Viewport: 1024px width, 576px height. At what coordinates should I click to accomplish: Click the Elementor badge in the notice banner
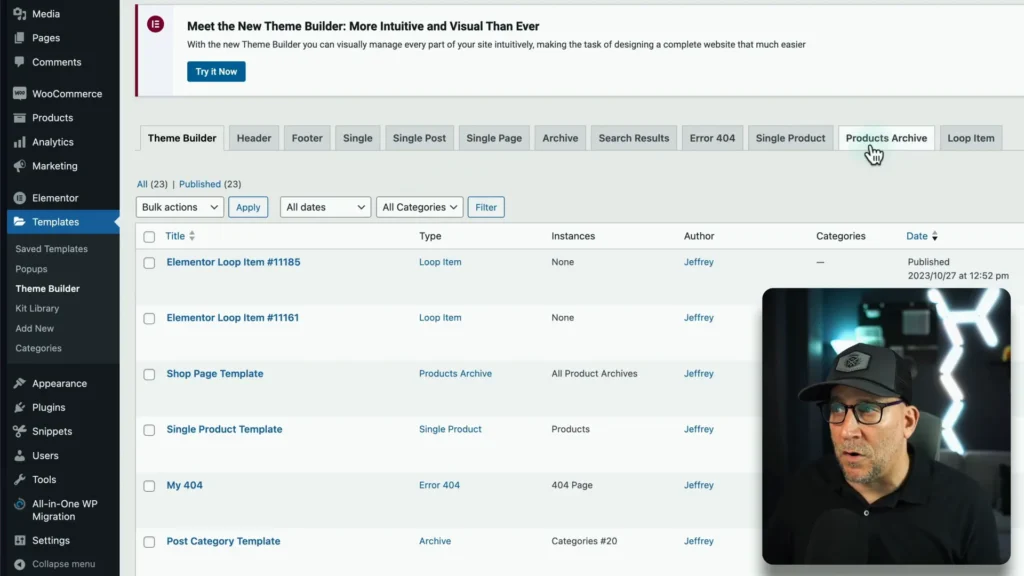155,25
